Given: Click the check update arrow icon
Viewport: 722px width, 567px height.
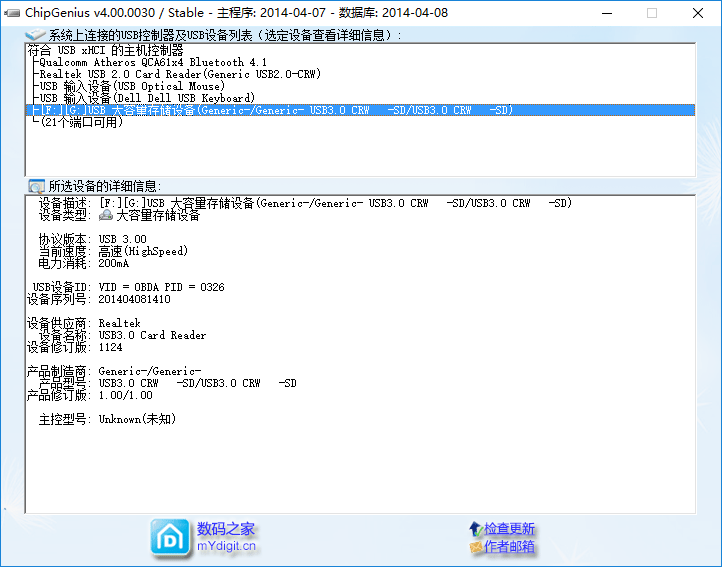Looking at the screenshot, I should tap(475, 529).
